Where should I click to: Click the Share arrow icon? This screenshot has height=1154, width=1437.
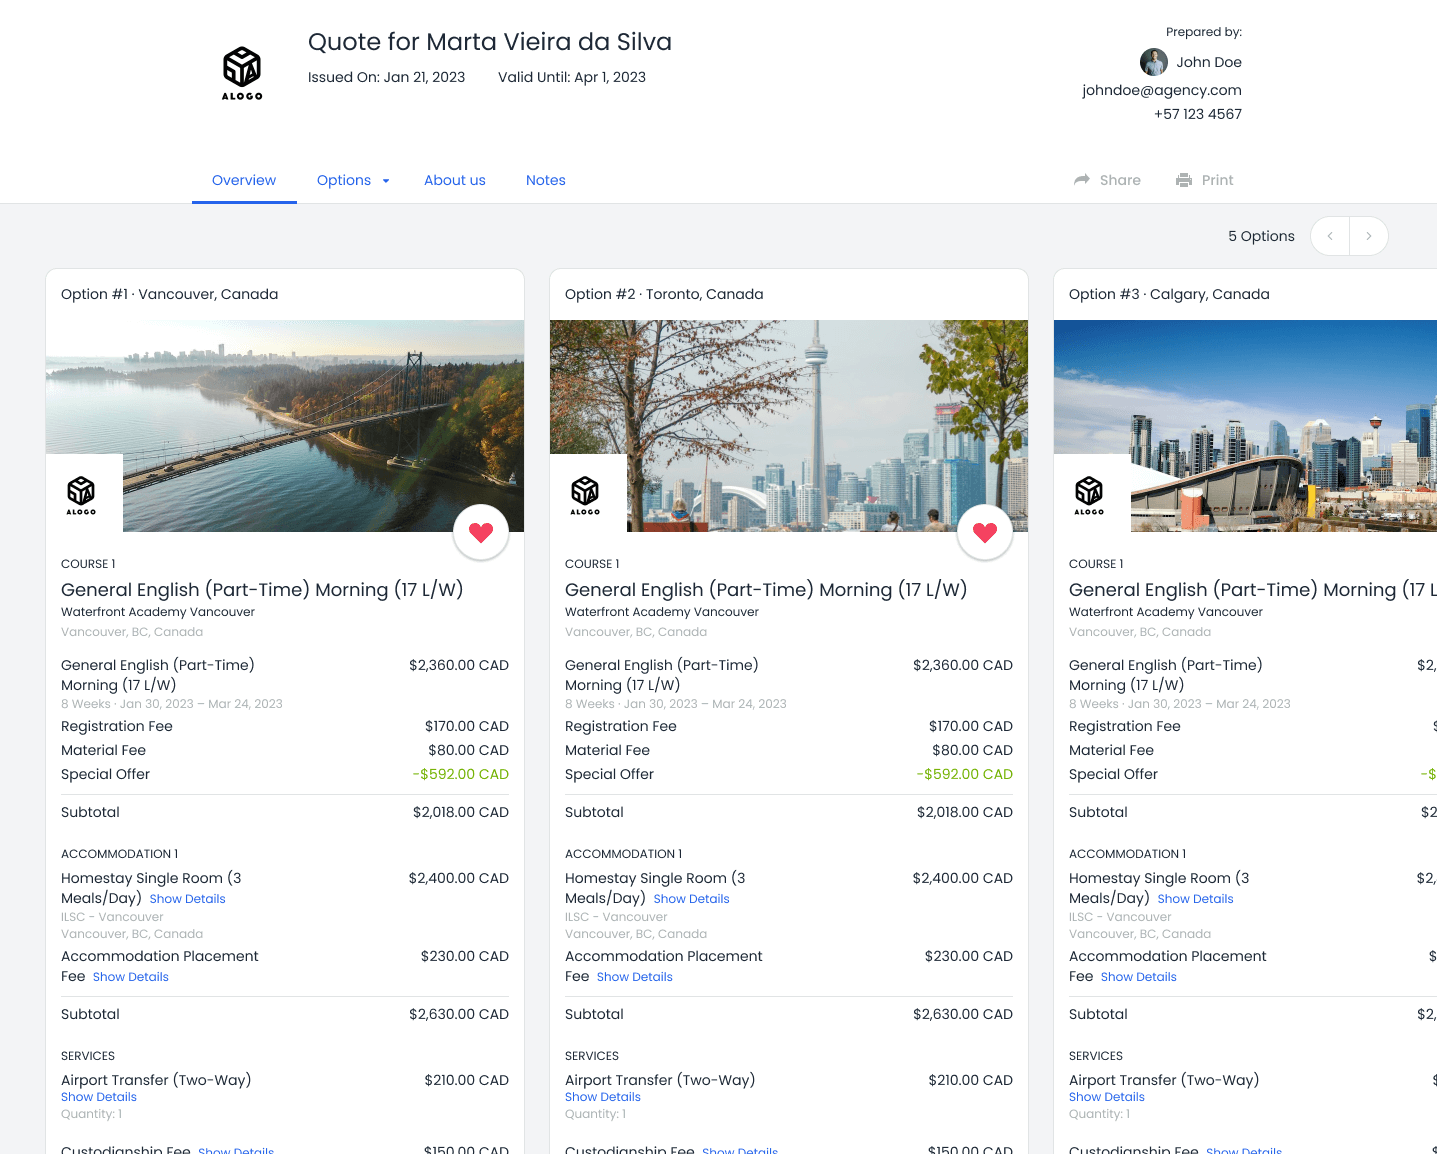pyautogui.click(x=1082, y=180)
